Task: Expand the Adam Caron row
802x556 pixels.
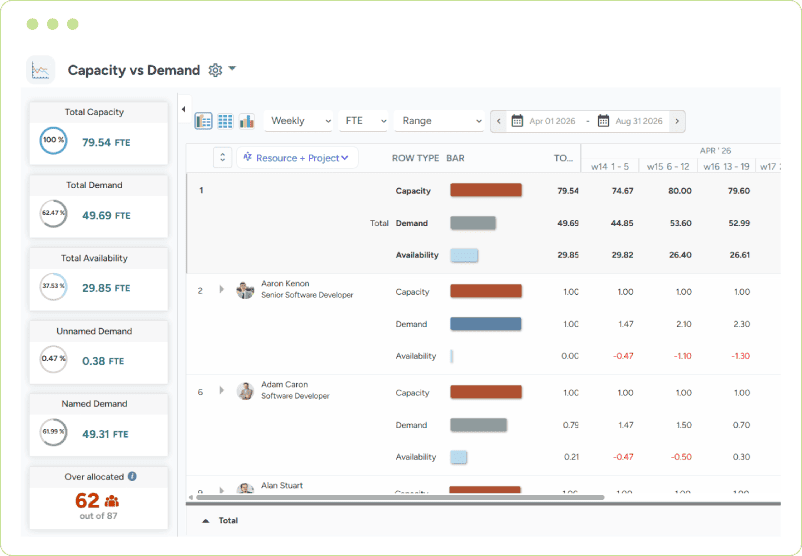Action: click(x=221, y=390)
